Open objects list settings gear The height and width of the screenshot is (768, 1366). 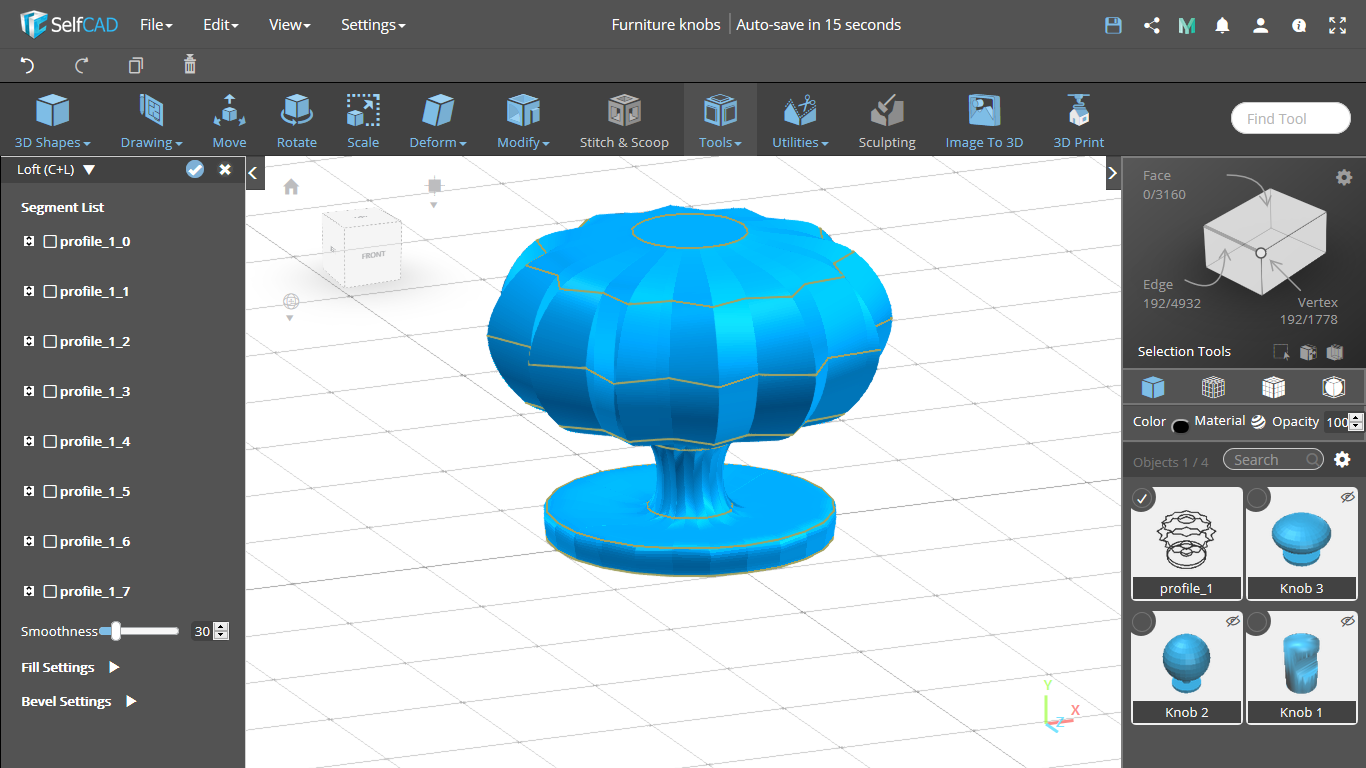(x=1342, y=459)
